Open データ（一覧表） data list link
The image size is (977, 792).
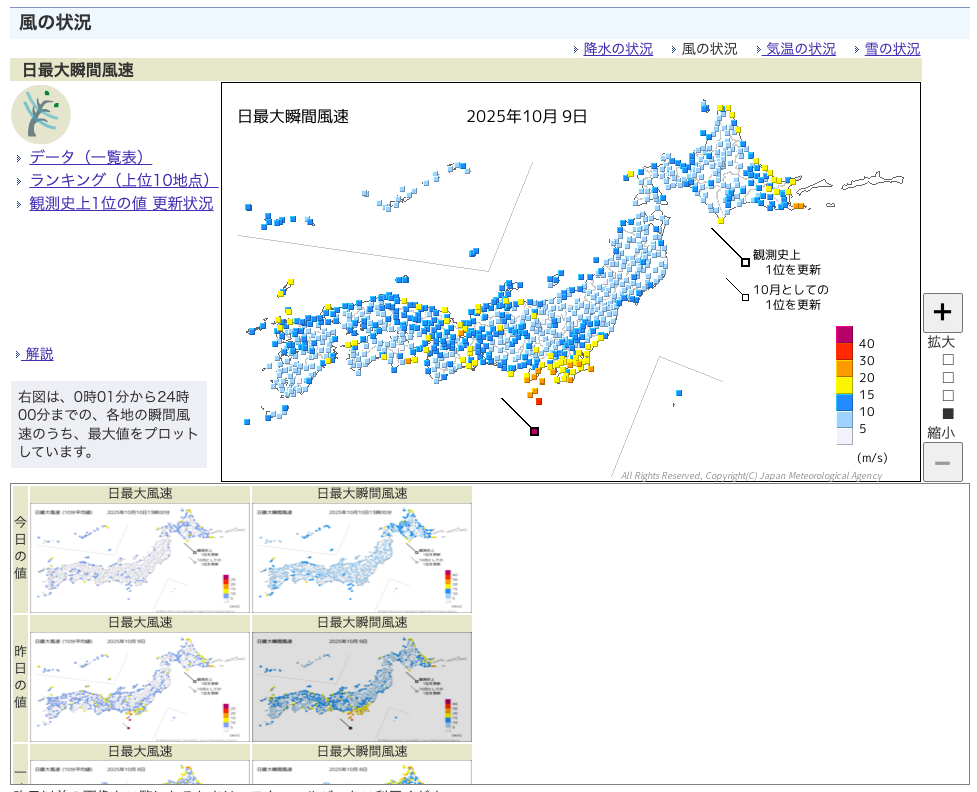click(x=90, y=157)
